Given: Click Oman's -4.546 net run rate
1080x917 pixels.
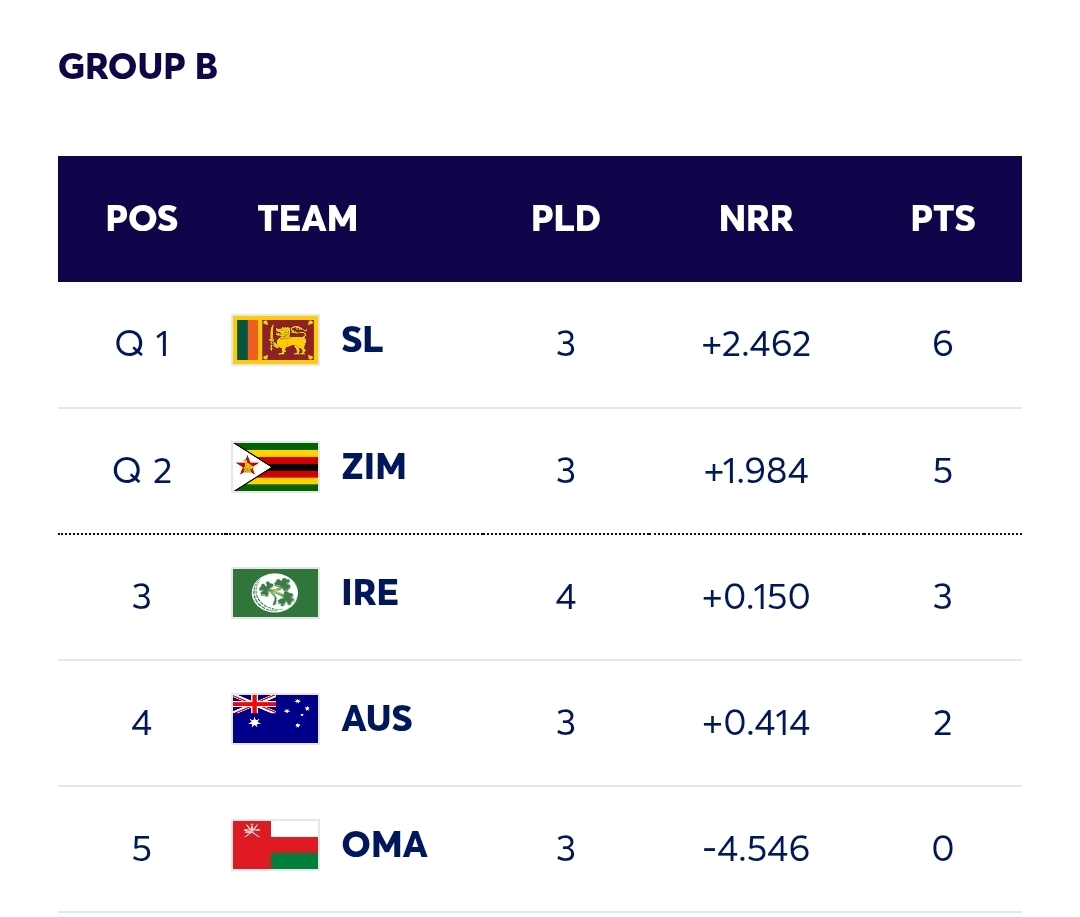Looking at the screenshot, I should [756, 849].
